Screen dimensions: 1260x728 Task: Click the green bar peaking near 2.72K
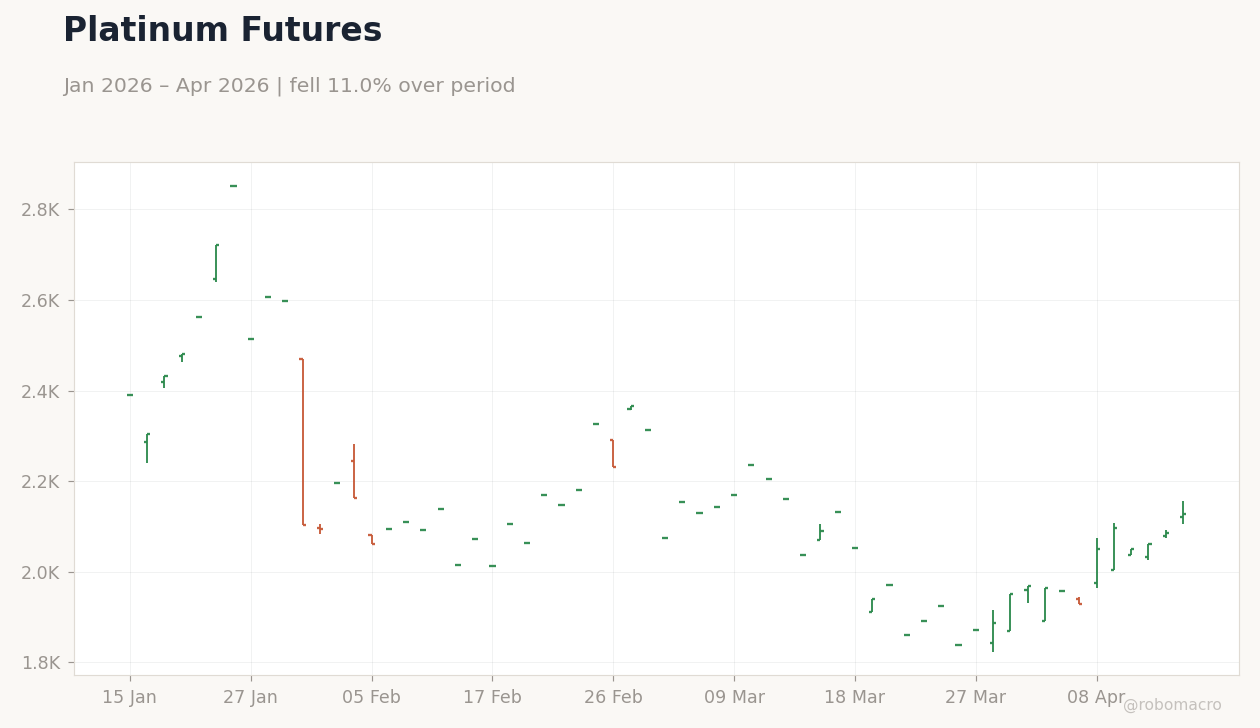[x=216, y=263]
